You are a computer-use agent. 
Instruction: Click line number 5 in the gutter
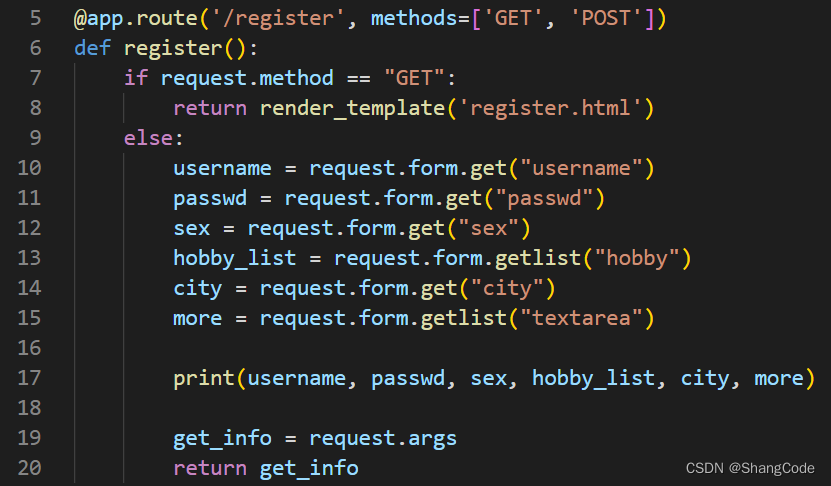[36, 18]
